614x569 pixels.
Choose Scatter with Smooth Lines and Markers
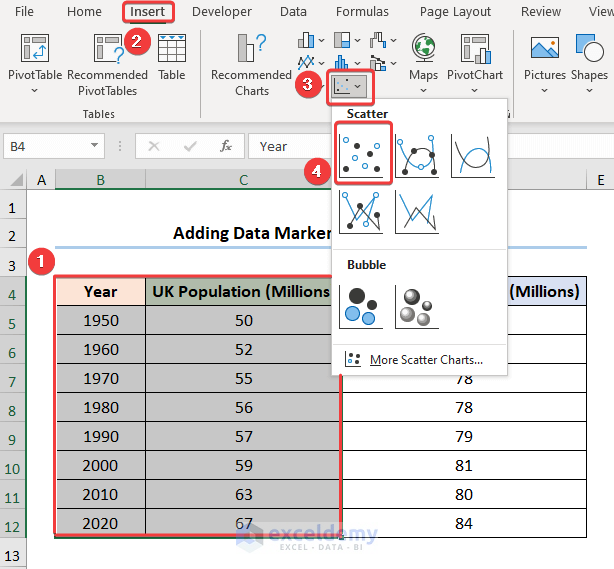[417, 154]
